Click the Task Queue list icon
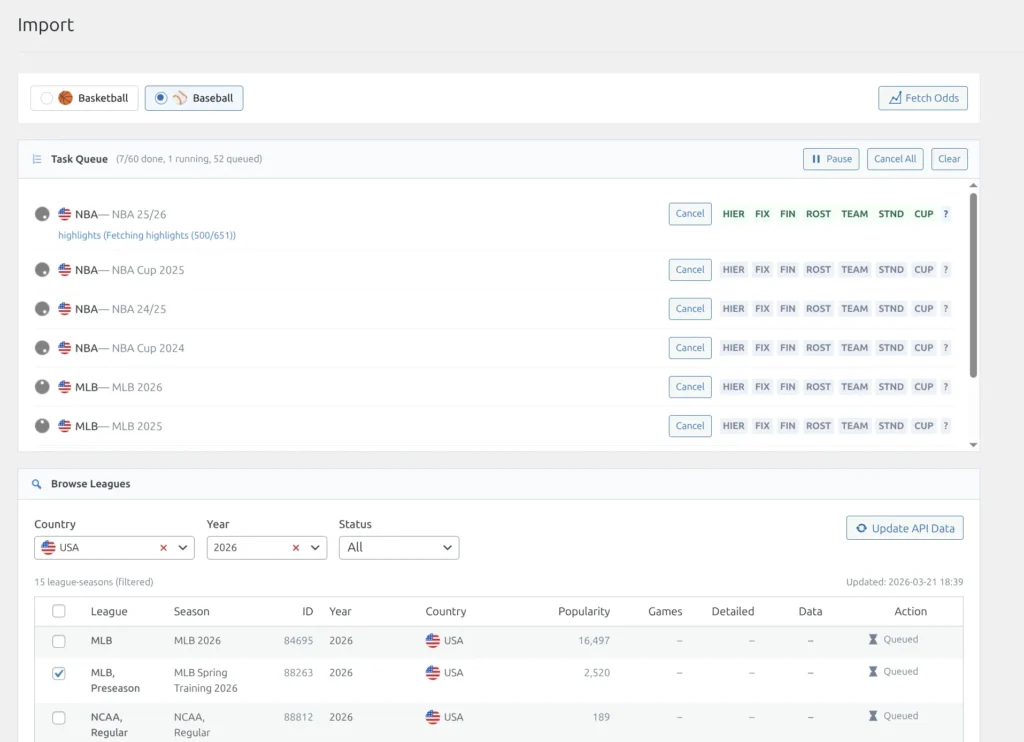Image resolution: width=1024 pixels, height=742 pixels. pos(37,159)
